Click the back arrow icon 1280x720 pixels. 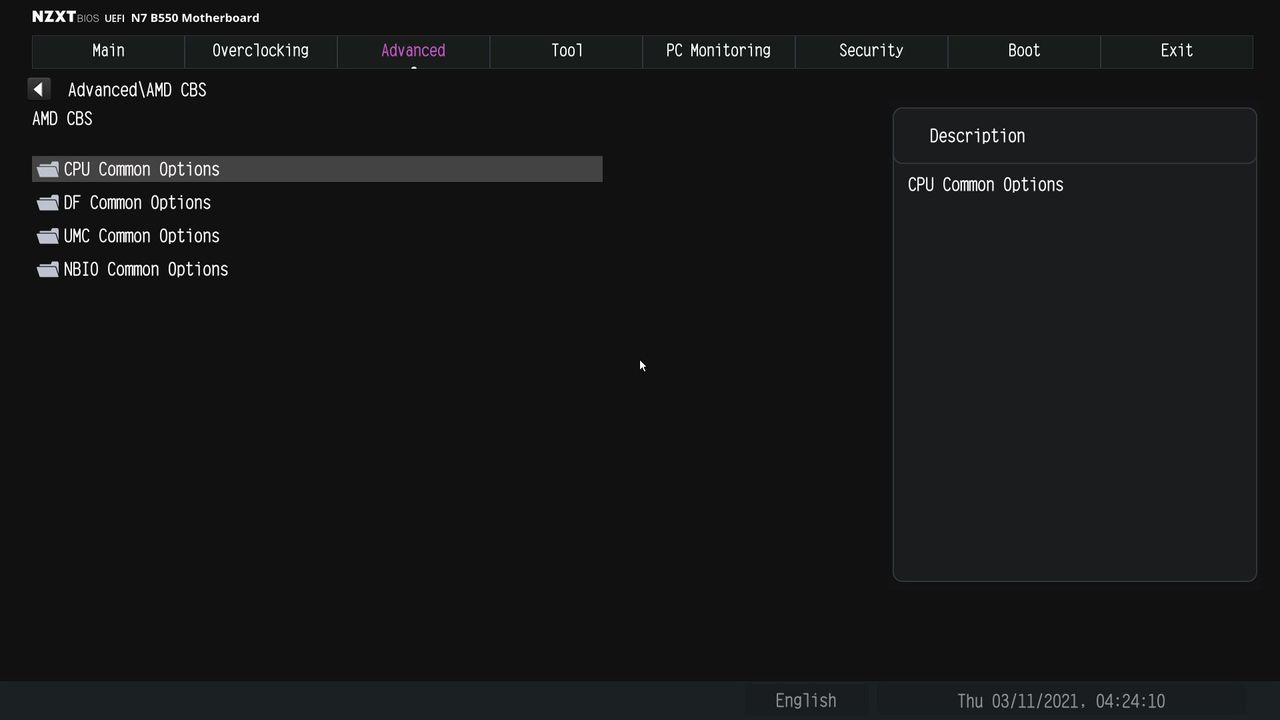pos(38,89)
